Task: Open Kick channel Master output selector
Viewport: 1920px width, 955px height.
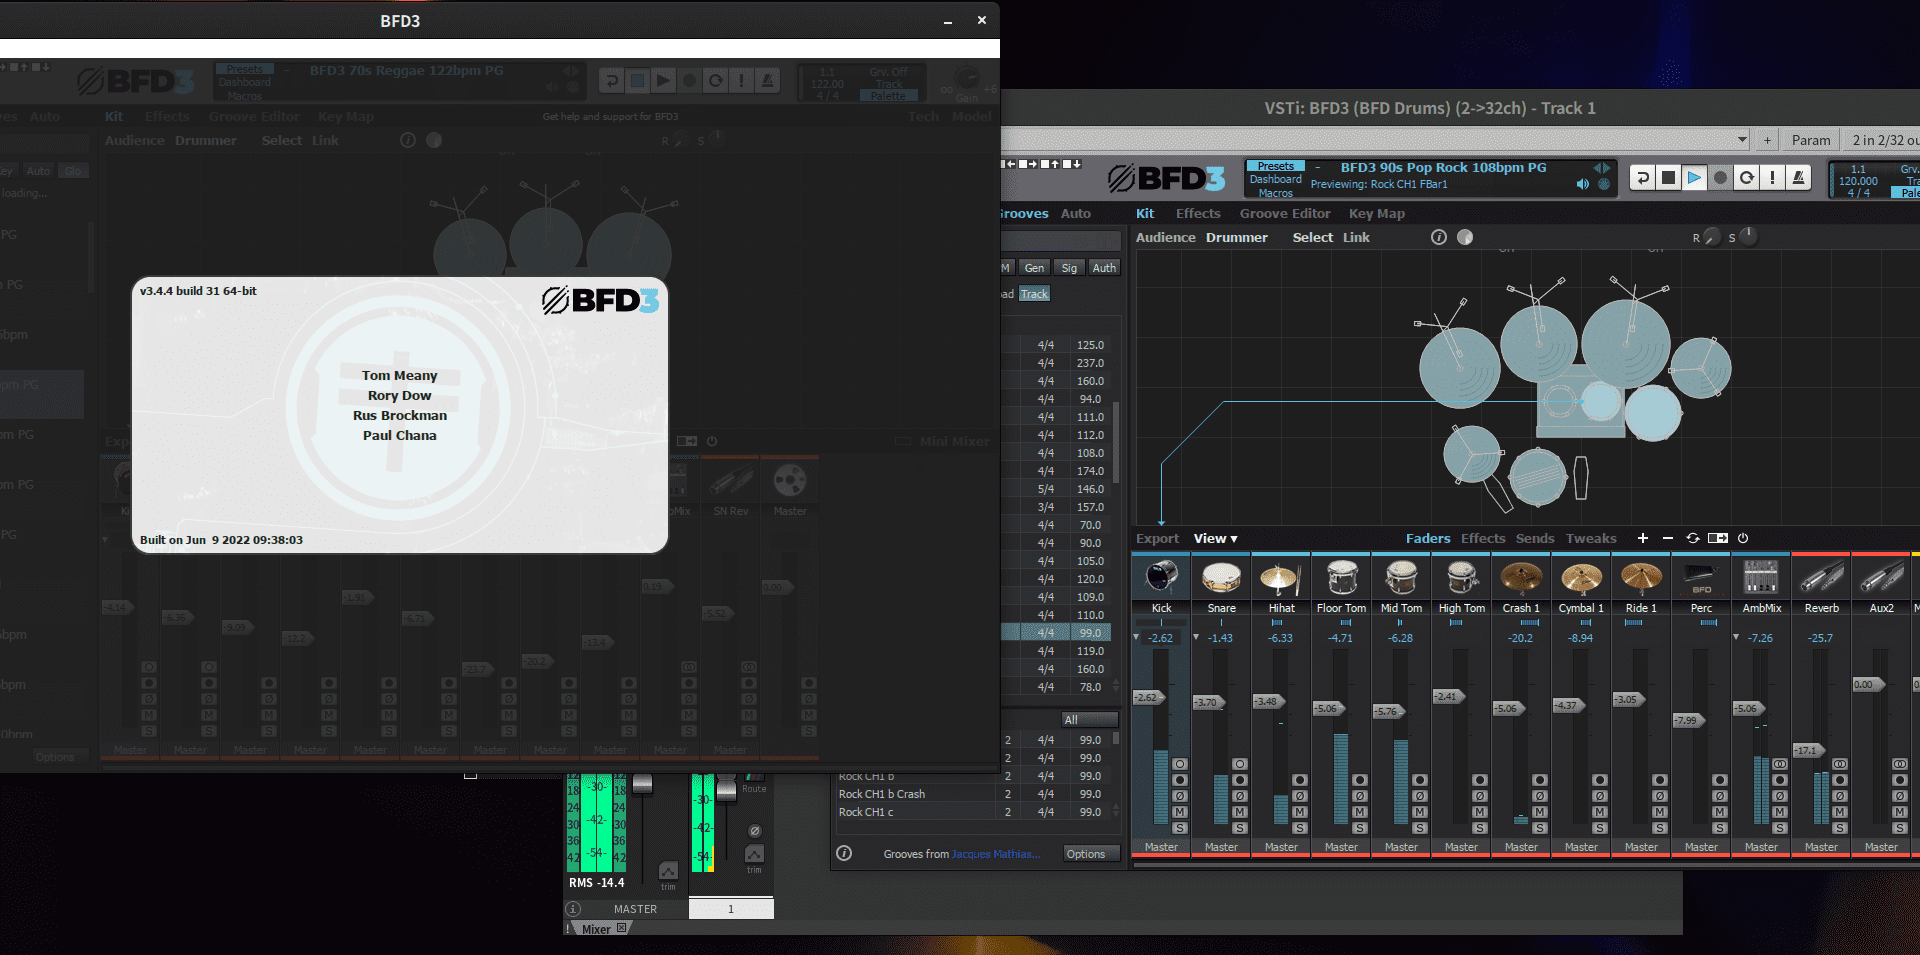Action: (x=1161, y=847)
